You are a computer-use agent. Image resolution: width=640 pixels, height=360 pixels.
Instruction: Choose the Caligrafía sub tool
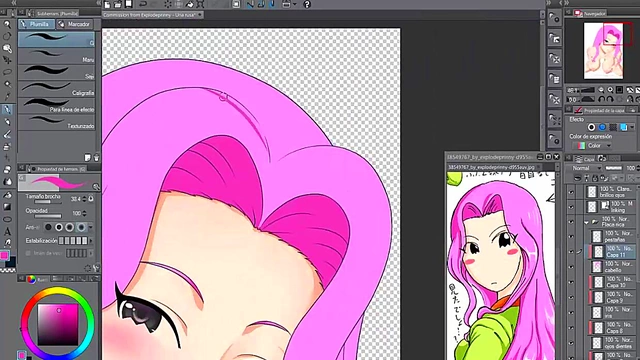point(56,89)
